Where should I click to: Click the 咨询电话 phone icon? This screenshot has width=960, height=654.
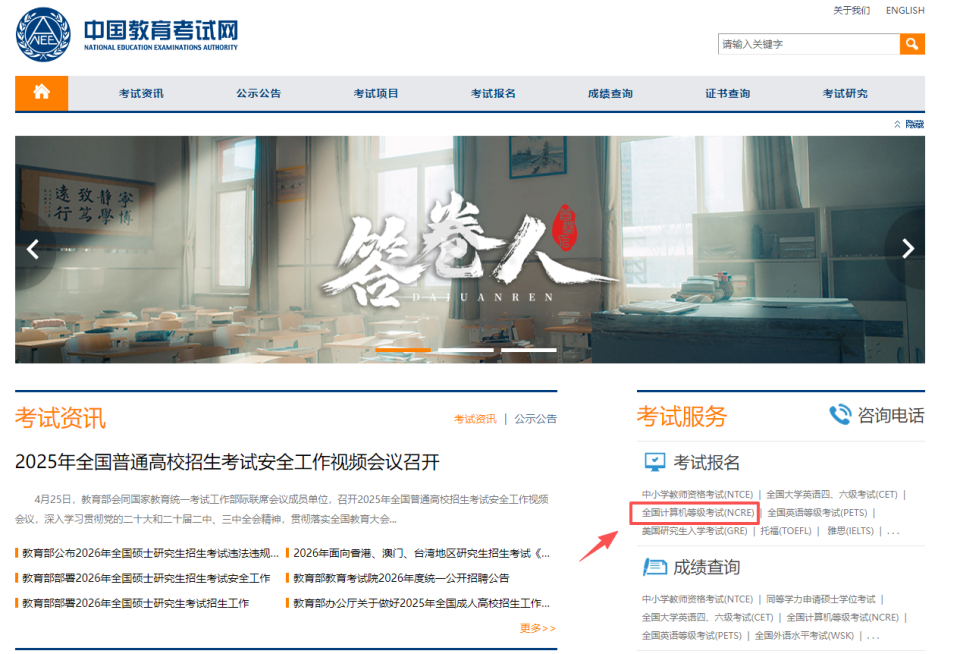(x=840, y=415)
